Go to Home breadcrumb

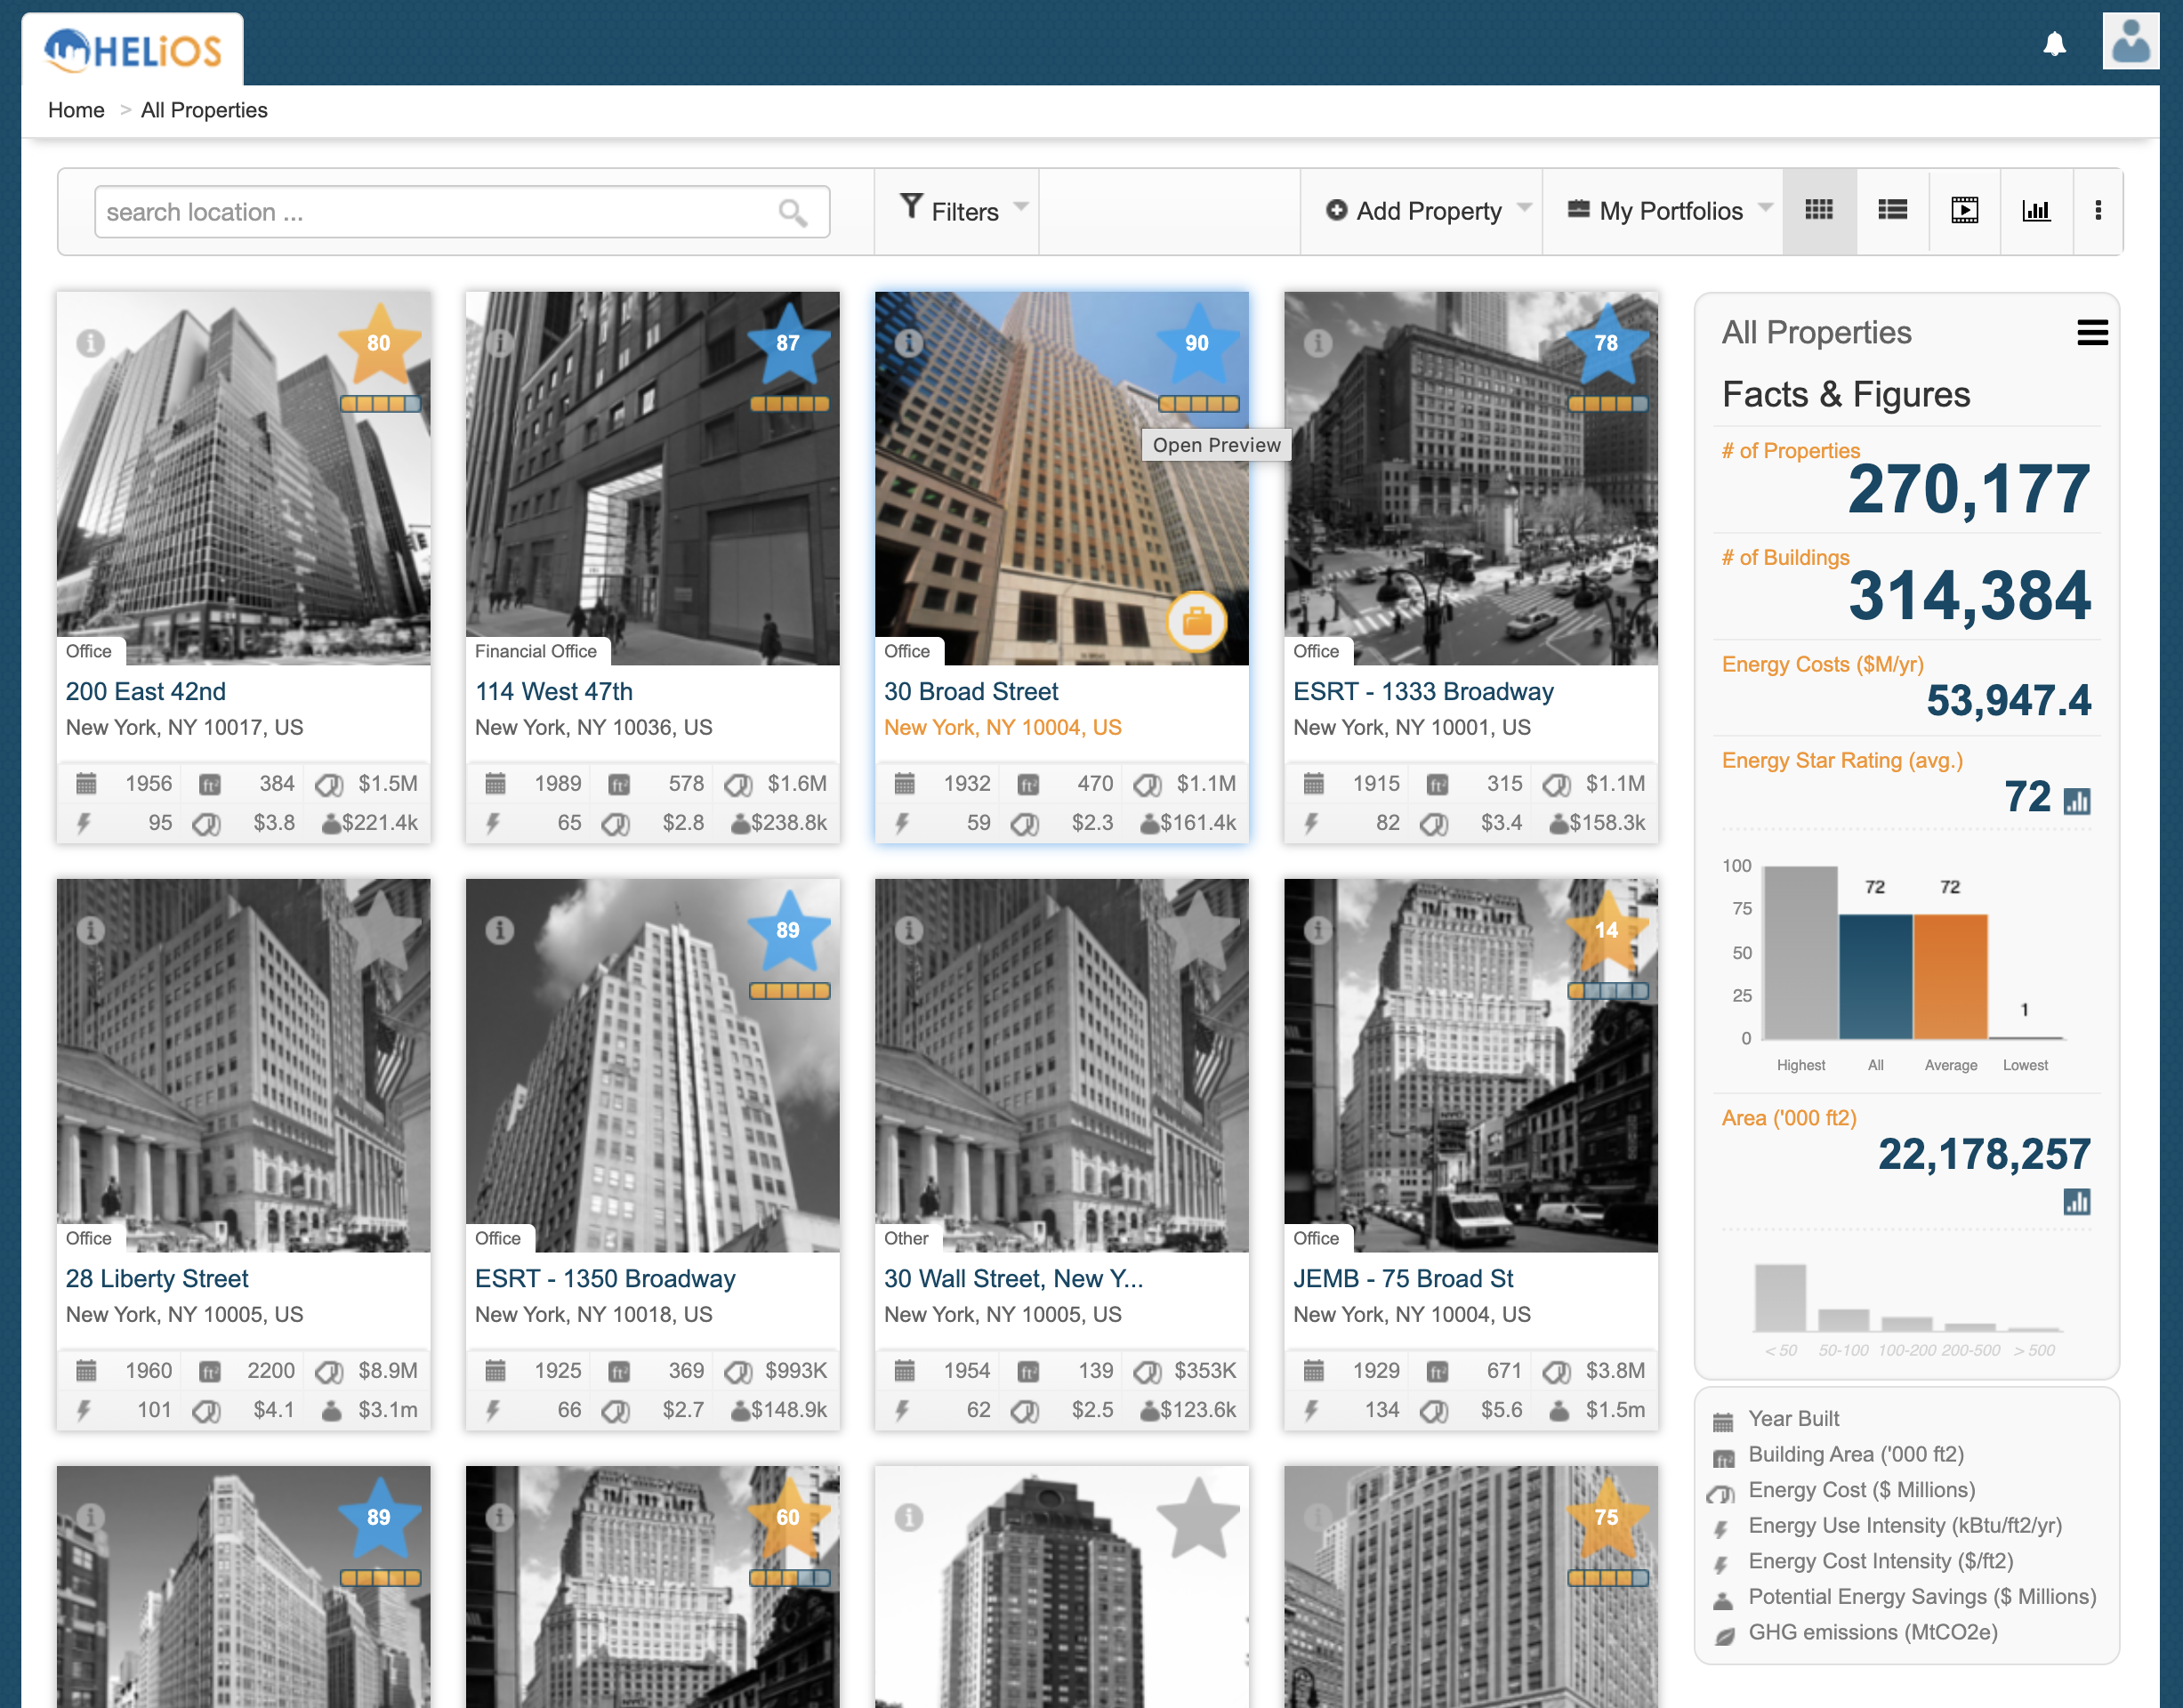coord(76,110)
